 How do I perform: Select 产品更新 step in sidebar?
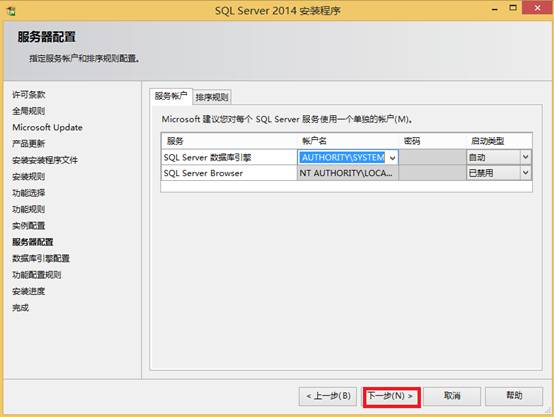[29, 143]
